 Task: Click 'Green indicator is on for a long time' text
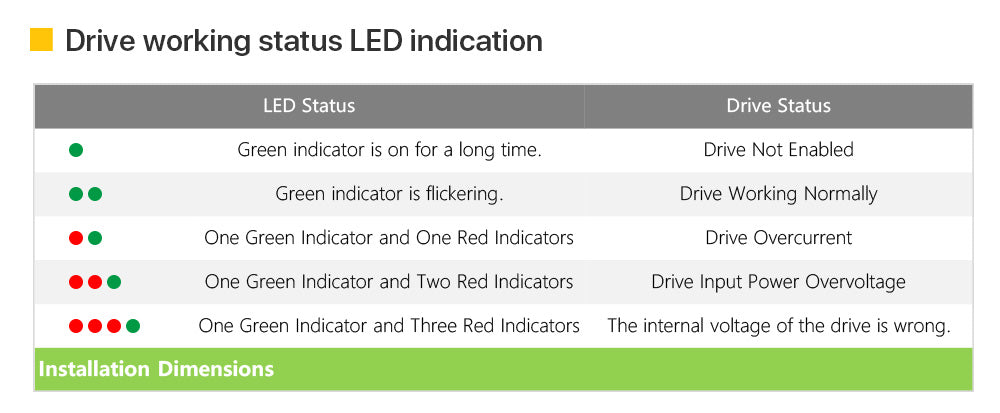[x=389, y=150]
